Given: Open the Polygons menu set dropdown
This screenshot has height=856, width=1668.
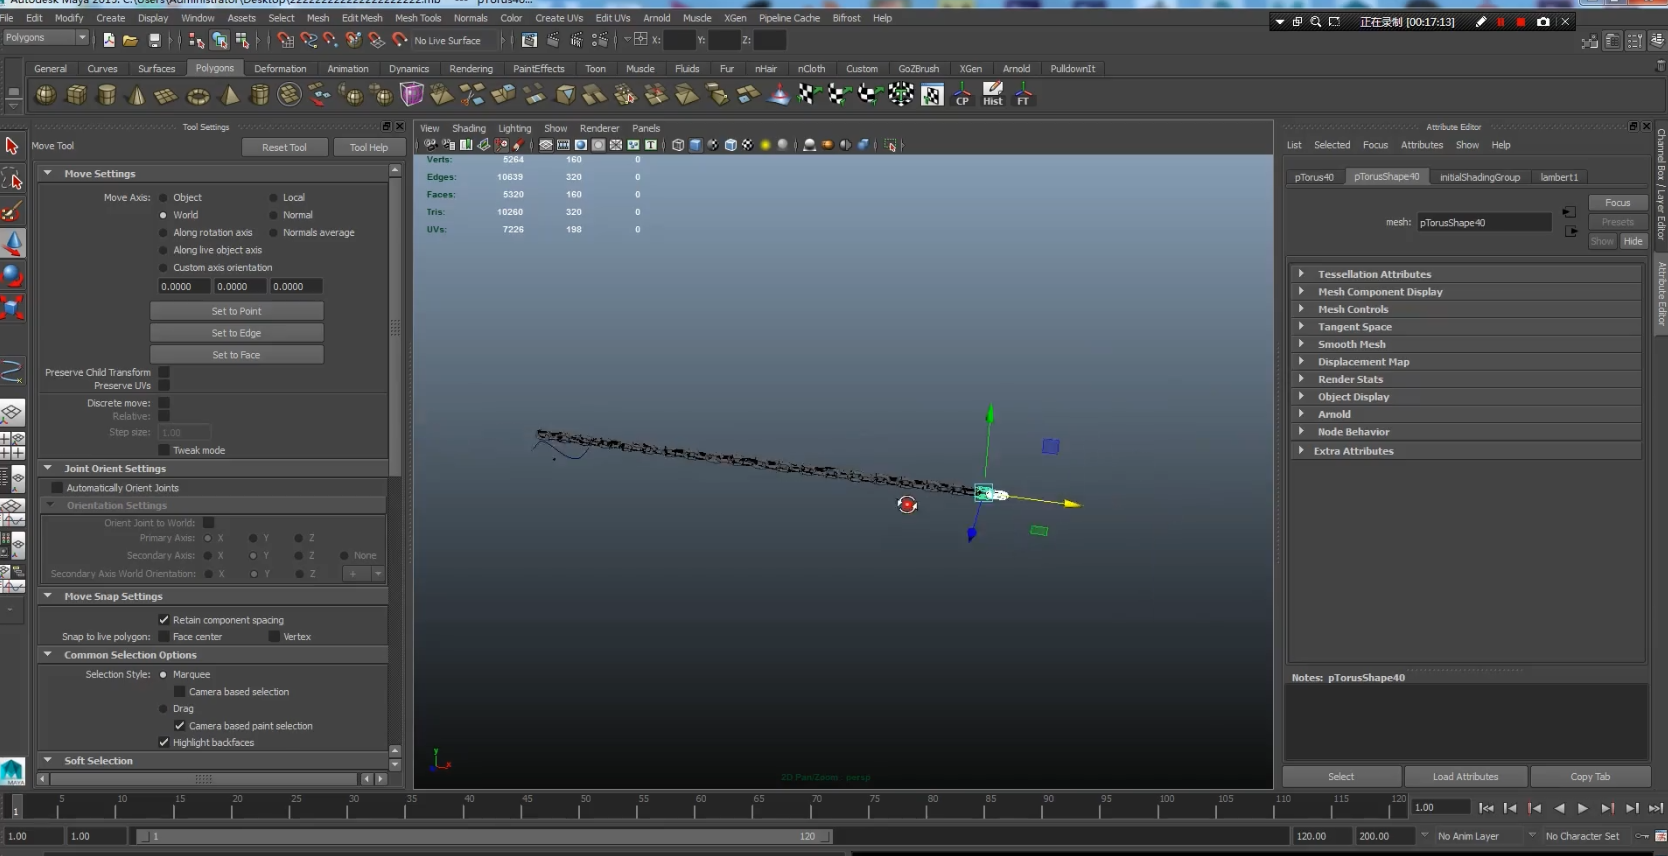Looking at the screenshot, I should point(46,38).
